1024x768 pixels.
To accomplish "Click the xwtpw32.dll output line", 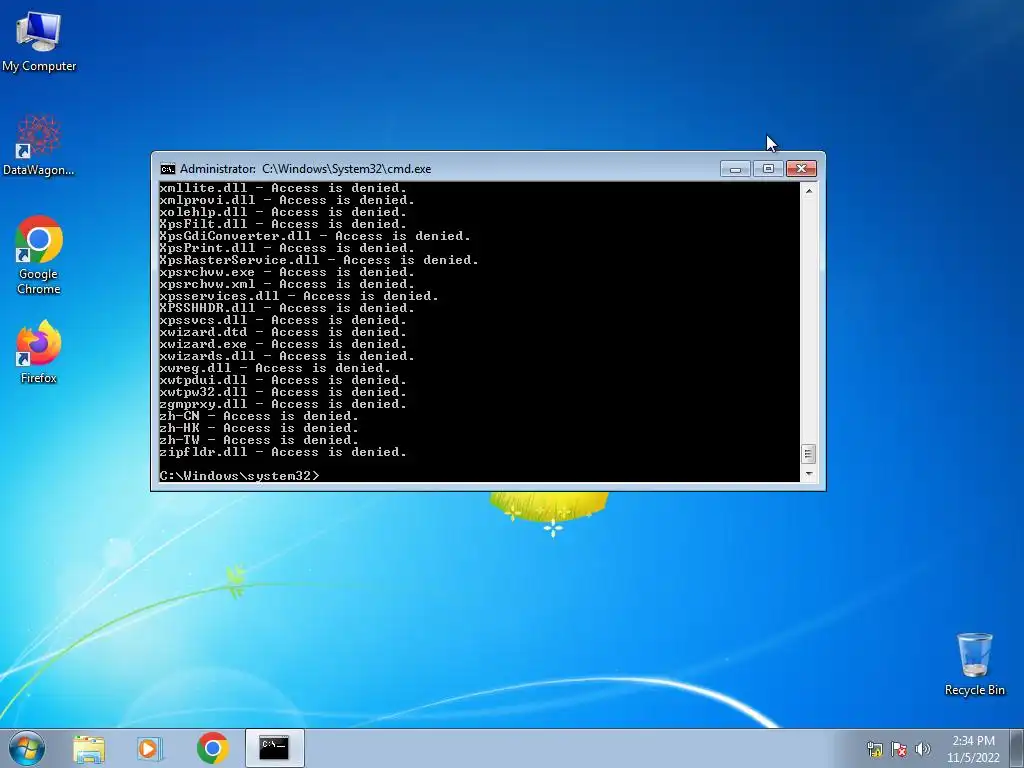I will click(x=283, y=392).
